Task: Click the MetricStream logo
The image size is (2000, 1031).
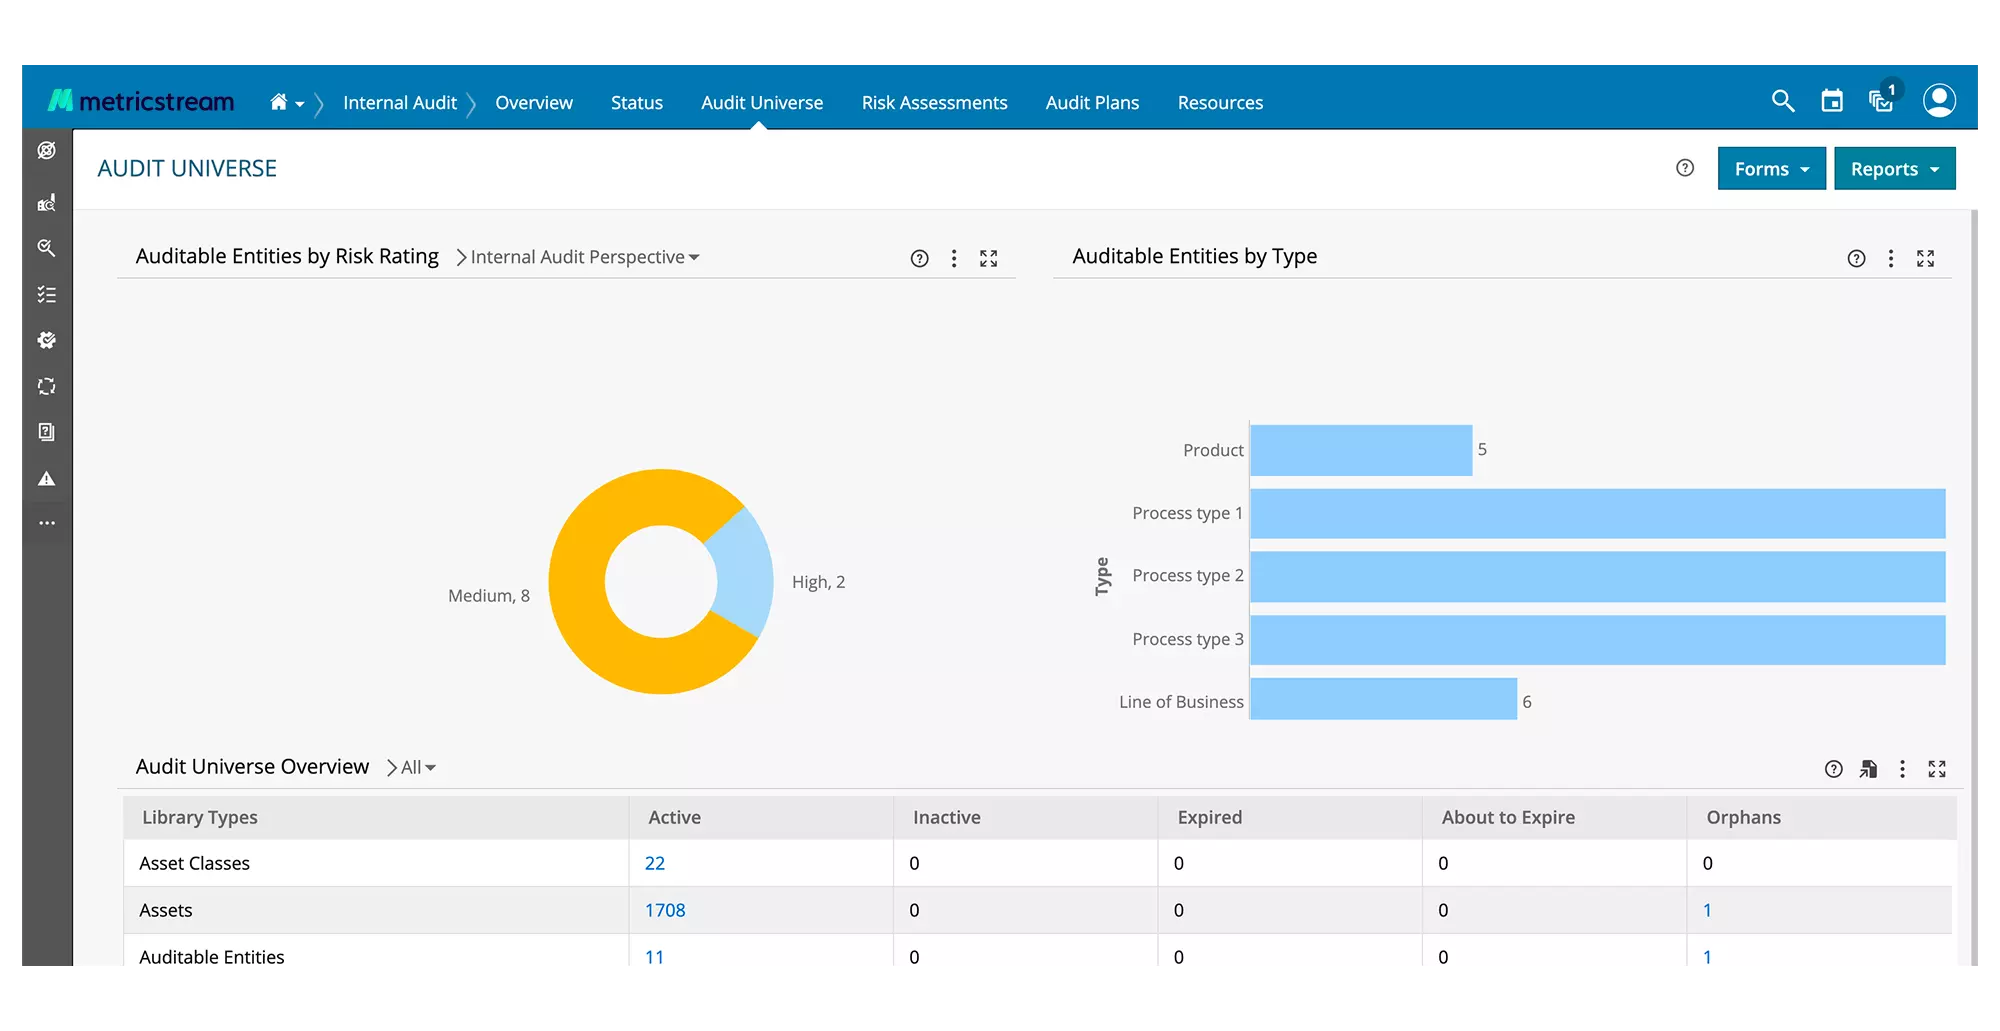Action: tap(141, 101)
